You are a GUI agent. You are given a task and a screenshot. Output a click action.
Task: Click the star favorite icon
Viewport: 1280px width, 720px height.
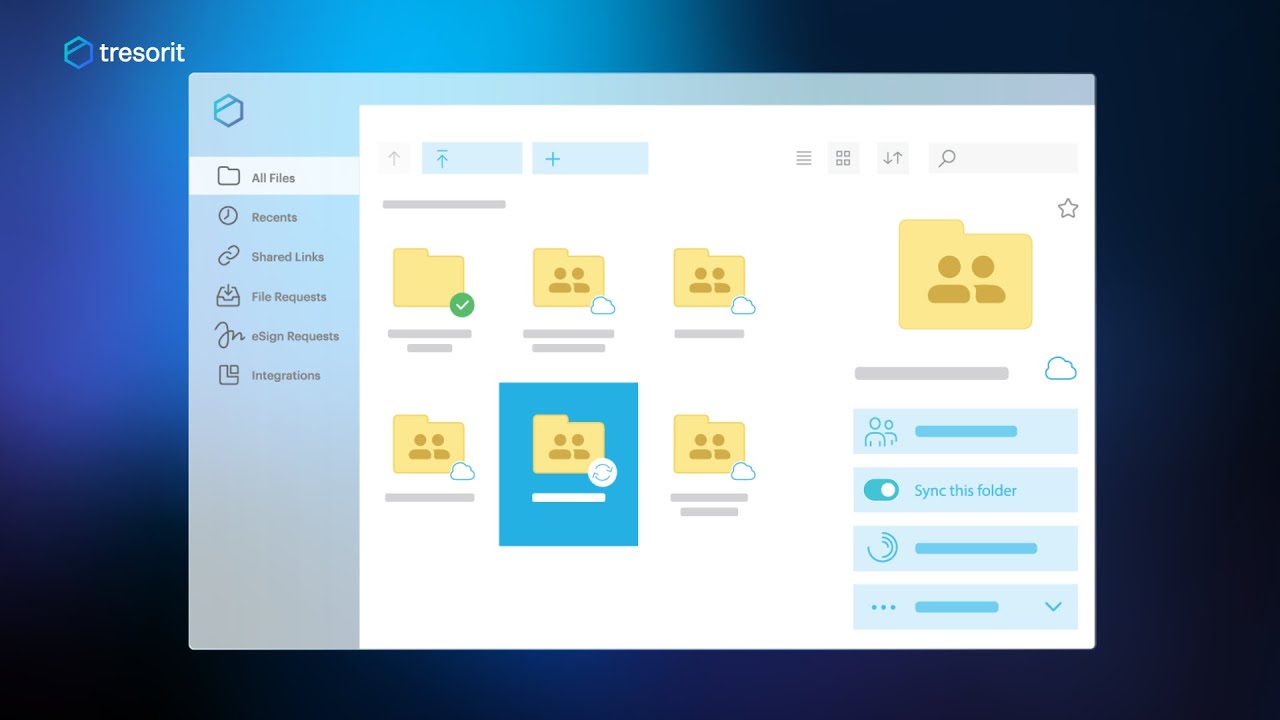tap(1068, 208)
